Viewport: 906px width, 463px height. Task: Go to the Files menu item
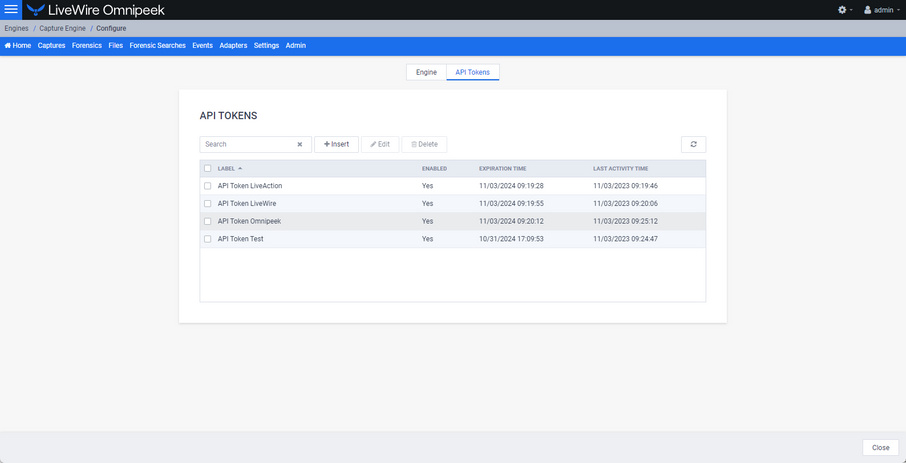point(116,46)
